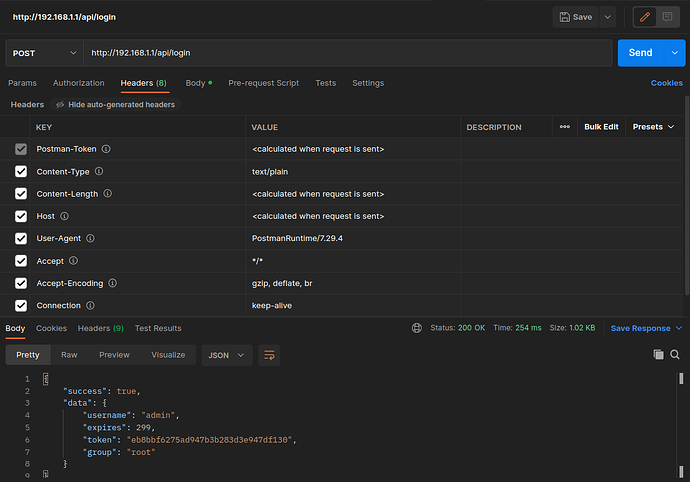690x482 pixels.
Task: Open the response Cookies tab
Action: click(x=51, y=328)
